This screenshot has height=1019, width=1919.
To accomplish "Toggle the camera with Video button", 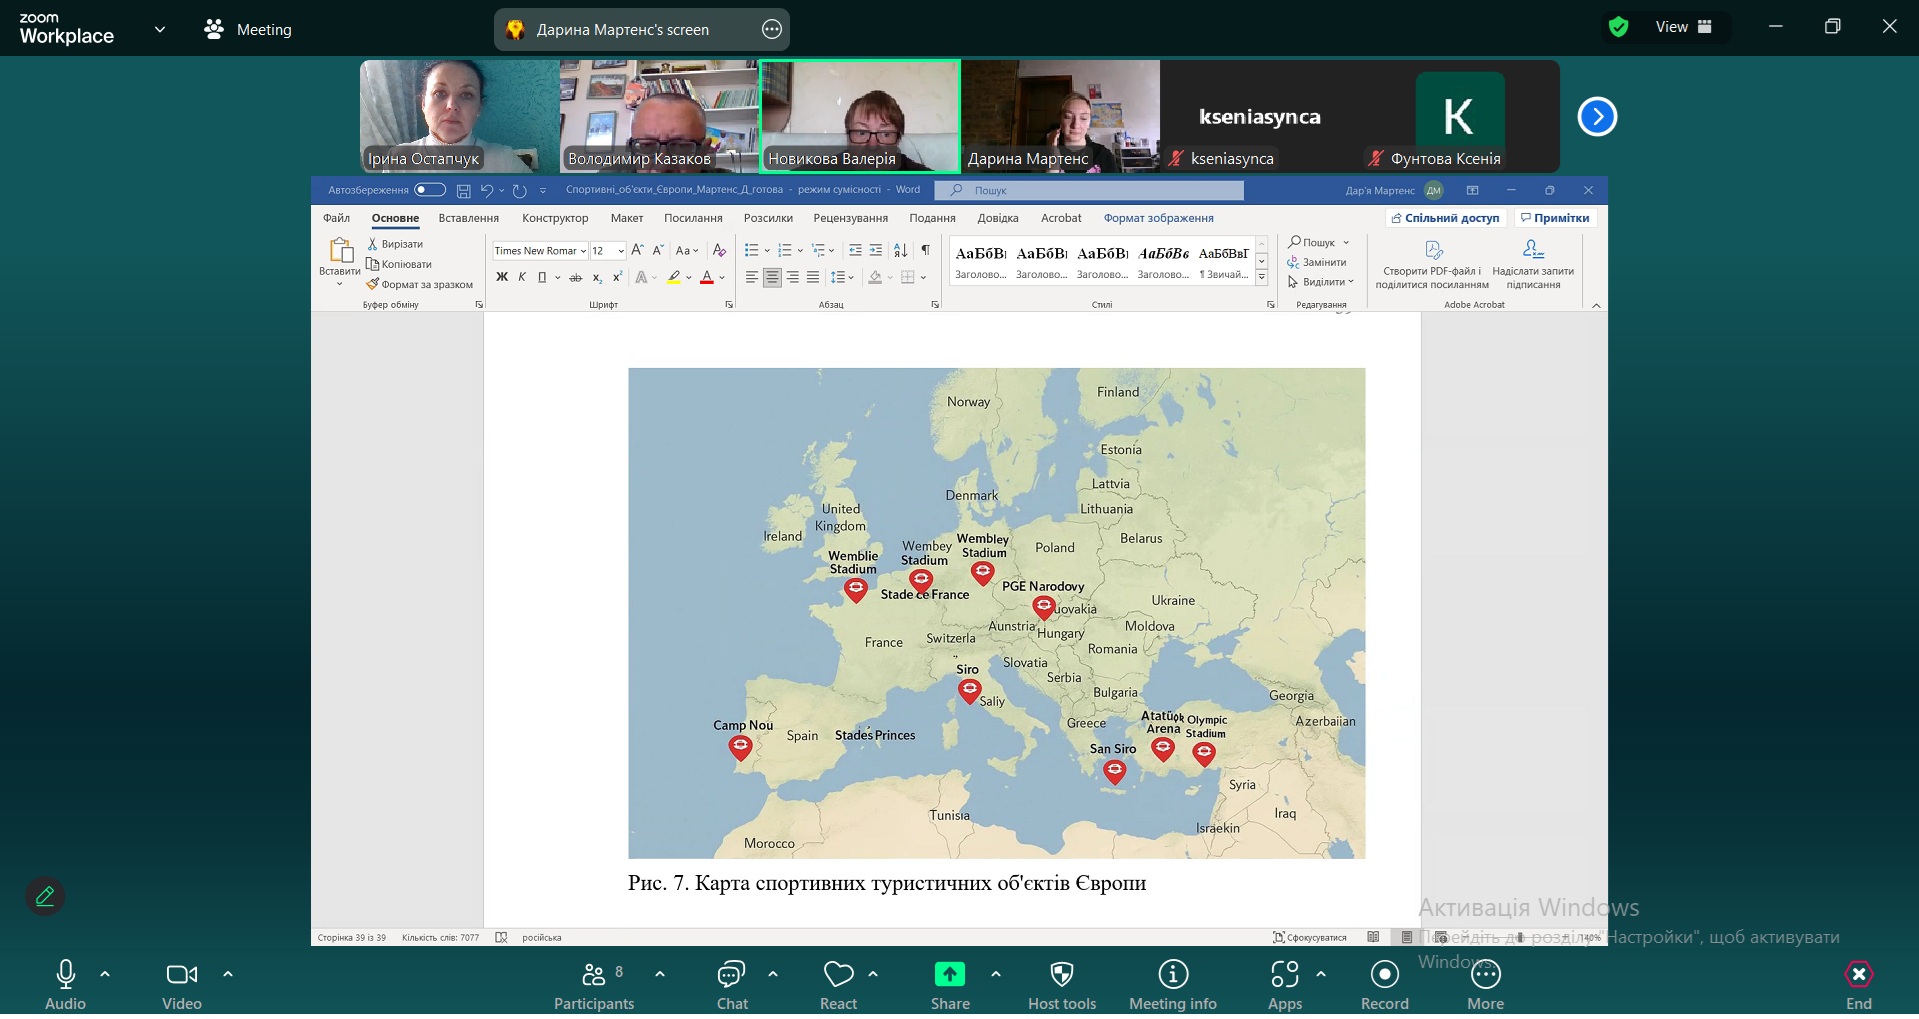I will coord(181,975).
